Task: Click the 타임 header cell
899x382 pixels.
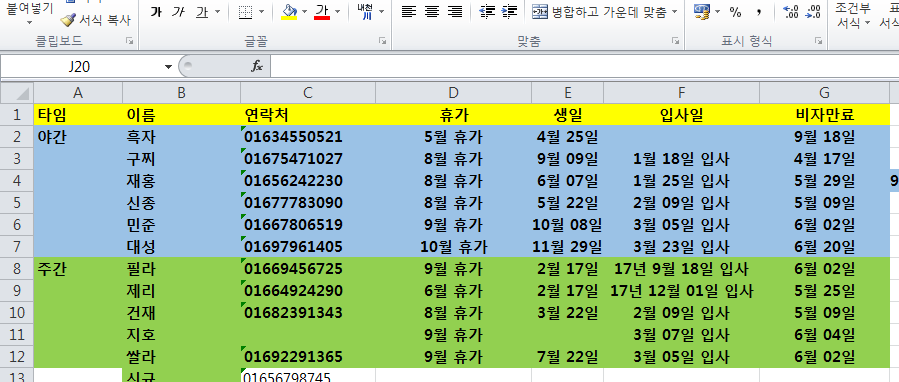Action: click(x=78, y=115)
